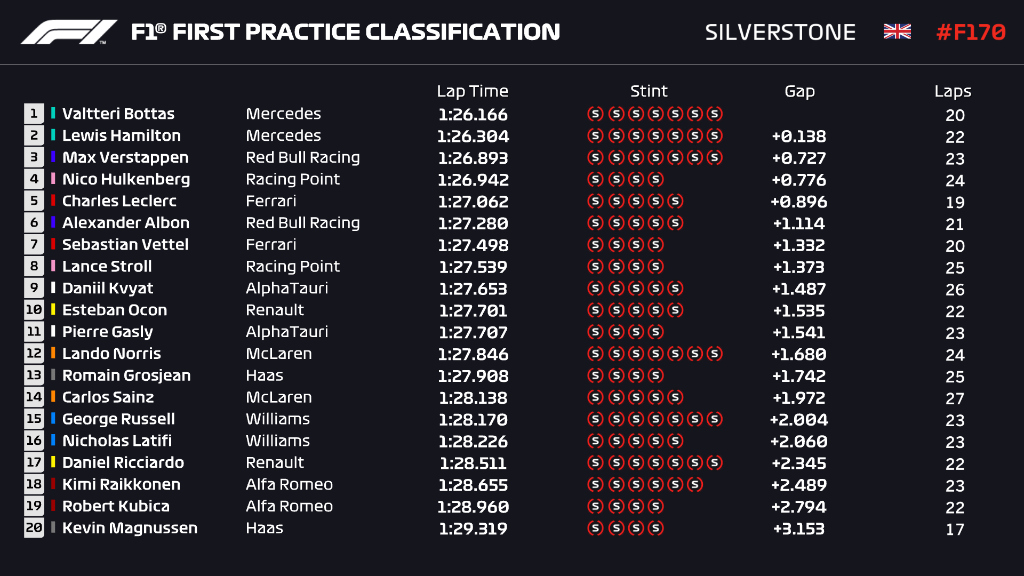Select driver name Max Verstappen
The width and height of the screenshot is (1024, 576).
[125, 158]
